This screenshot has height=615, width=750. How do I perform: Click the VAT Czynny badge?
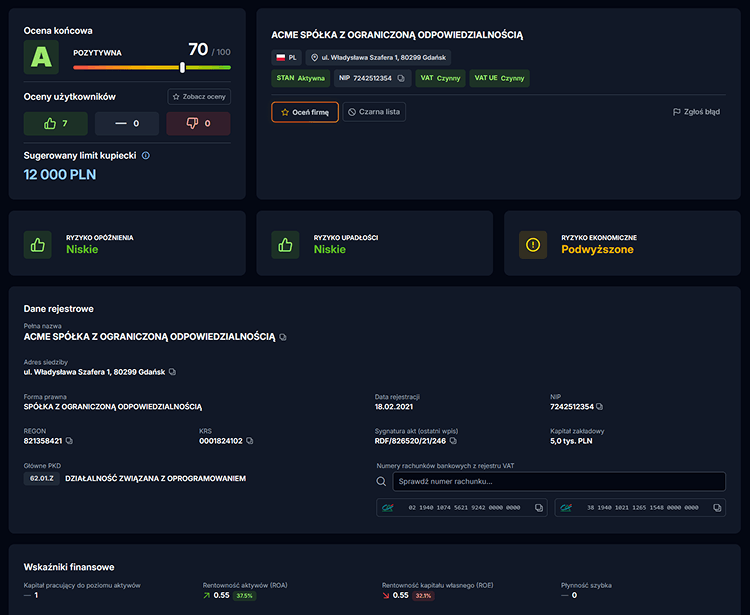coord(440,78)
